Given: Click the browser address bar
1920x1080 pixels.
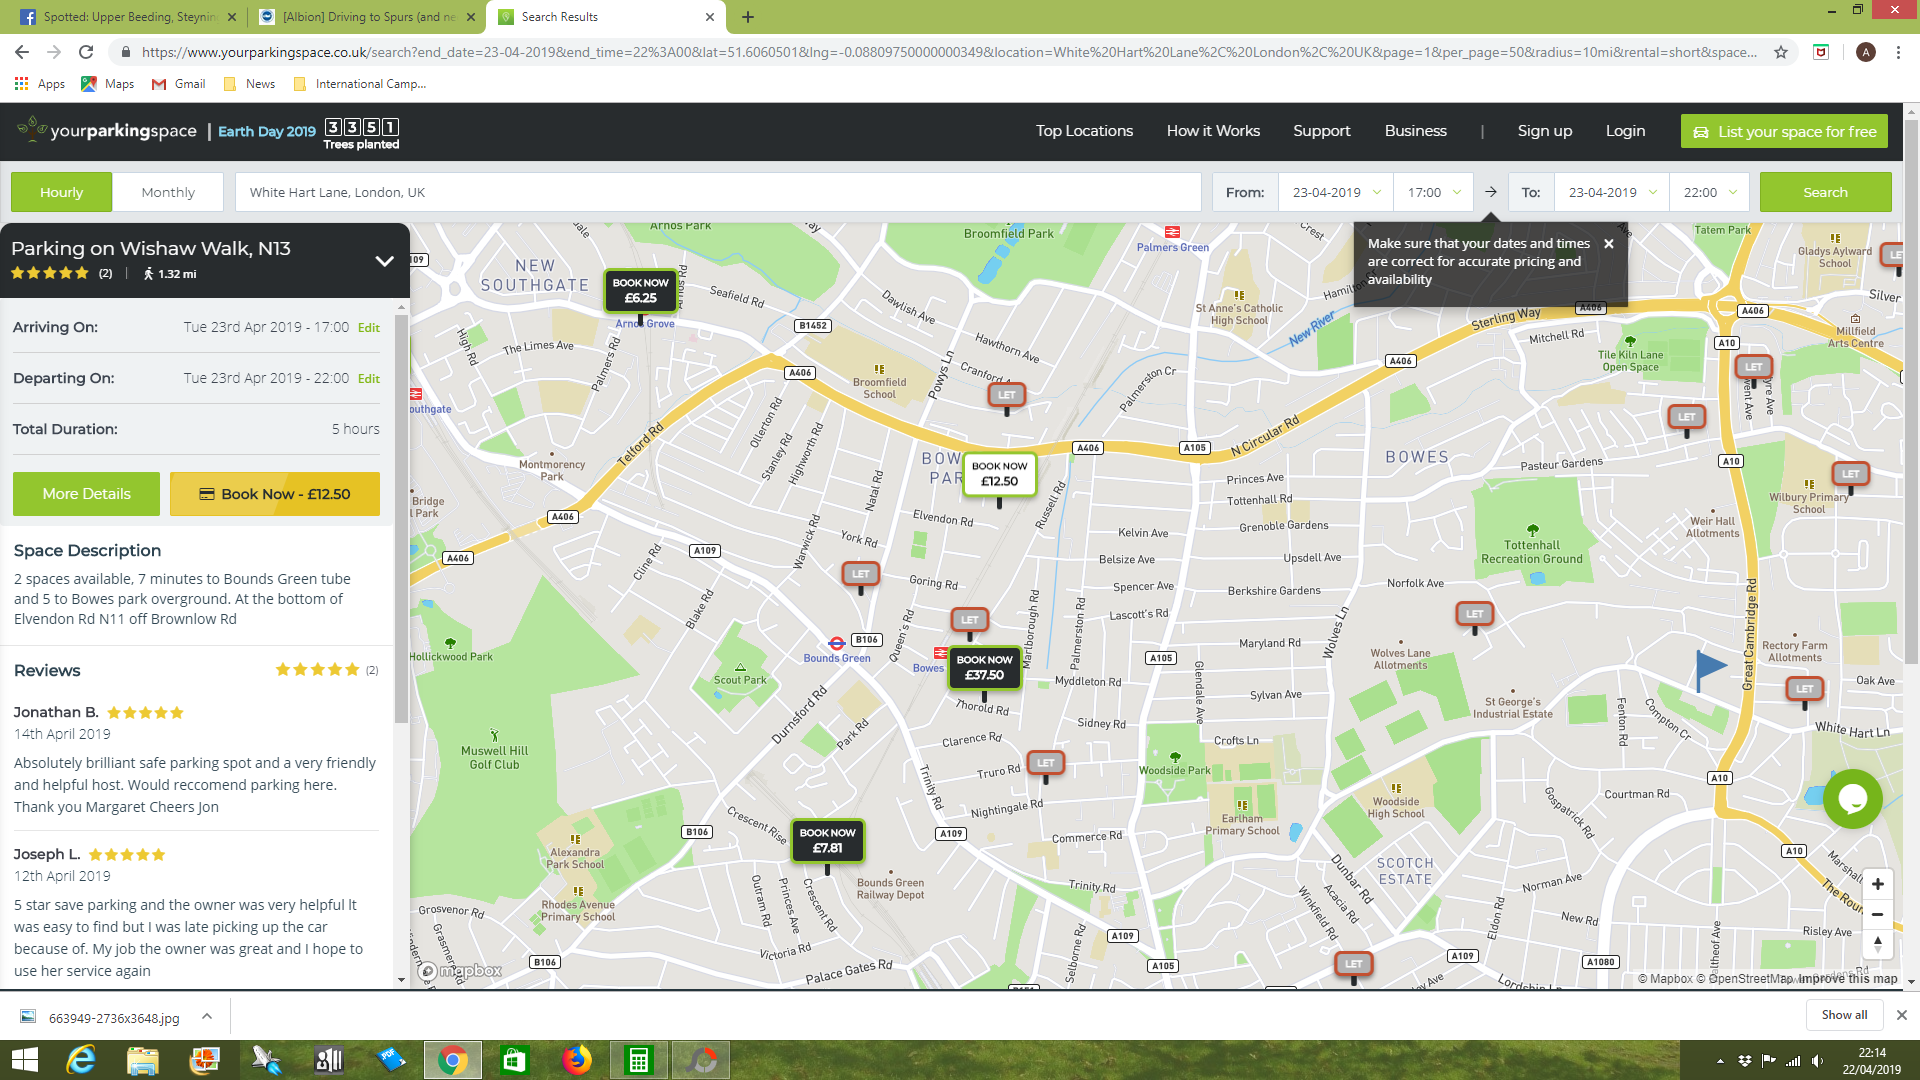Looking at the screenshot, I should [x=948, y=52].
